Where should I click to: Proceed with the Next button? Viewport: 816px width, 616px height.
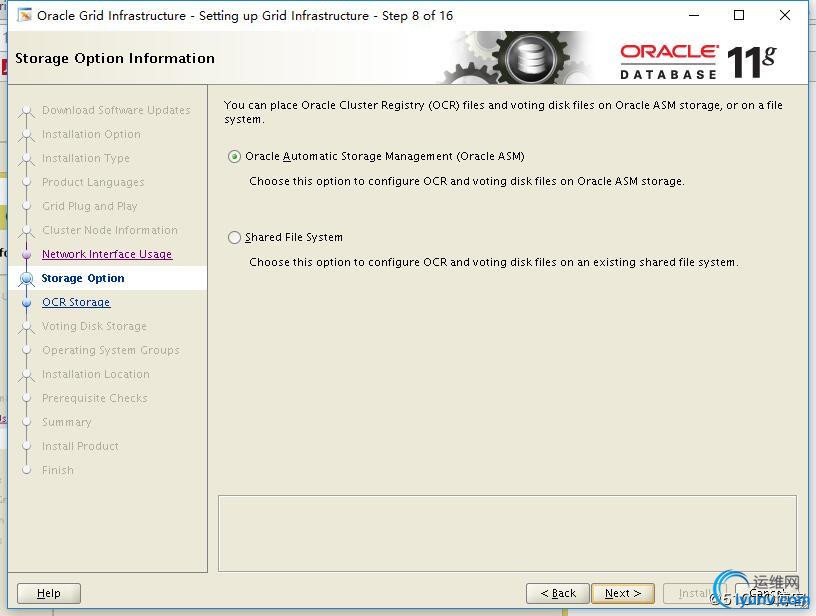point(623,593)
